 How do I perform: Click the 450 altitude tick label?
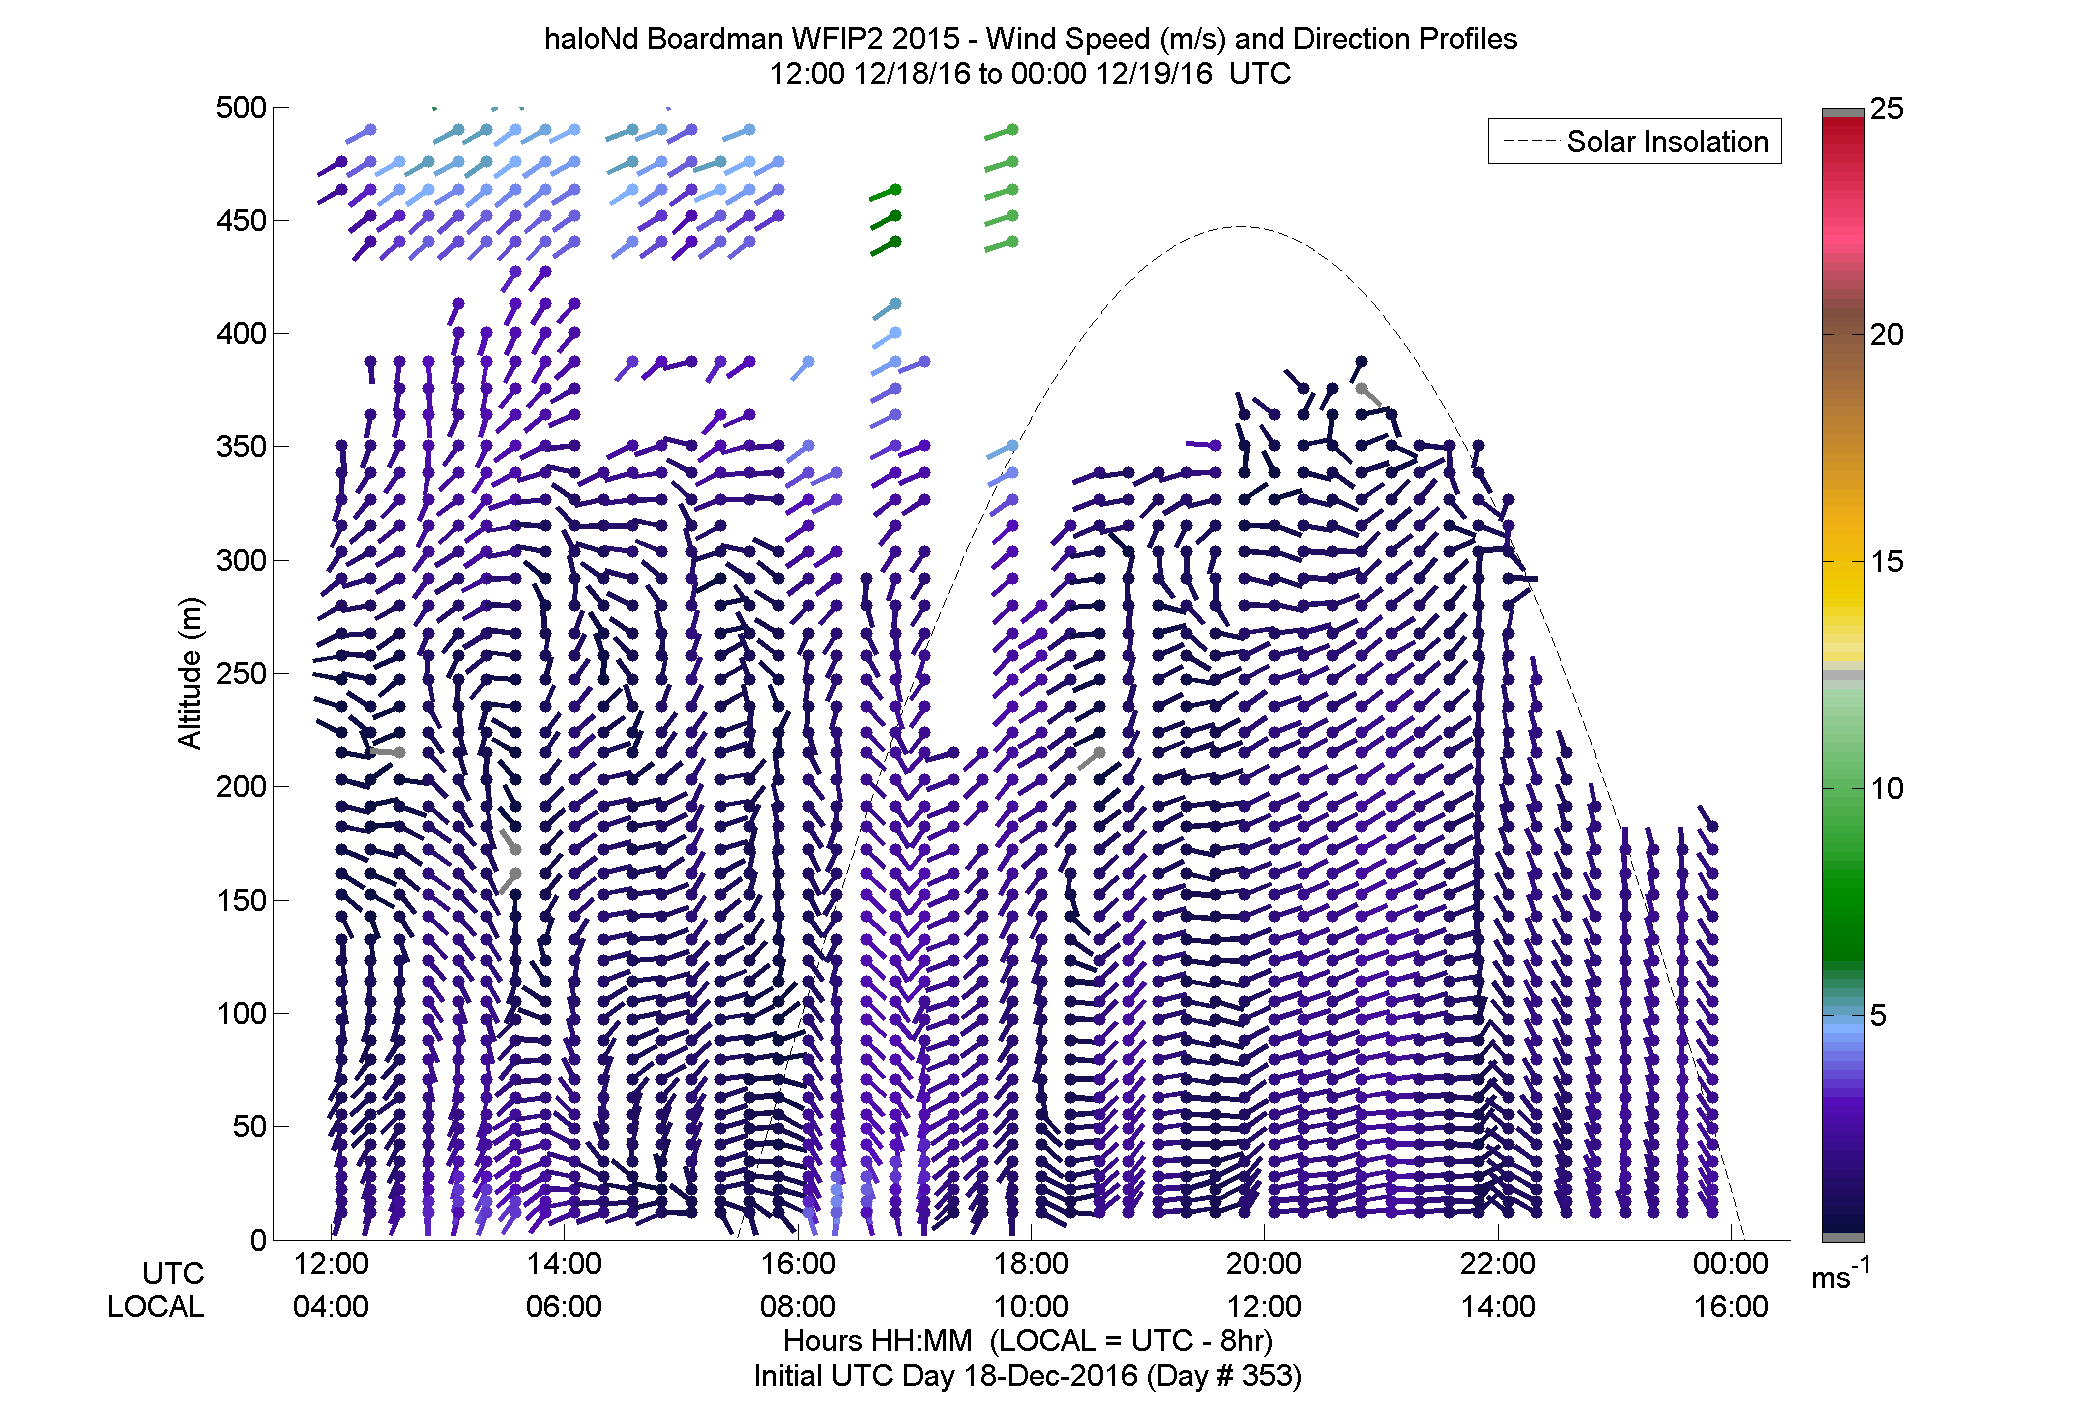tap(241, 220)
